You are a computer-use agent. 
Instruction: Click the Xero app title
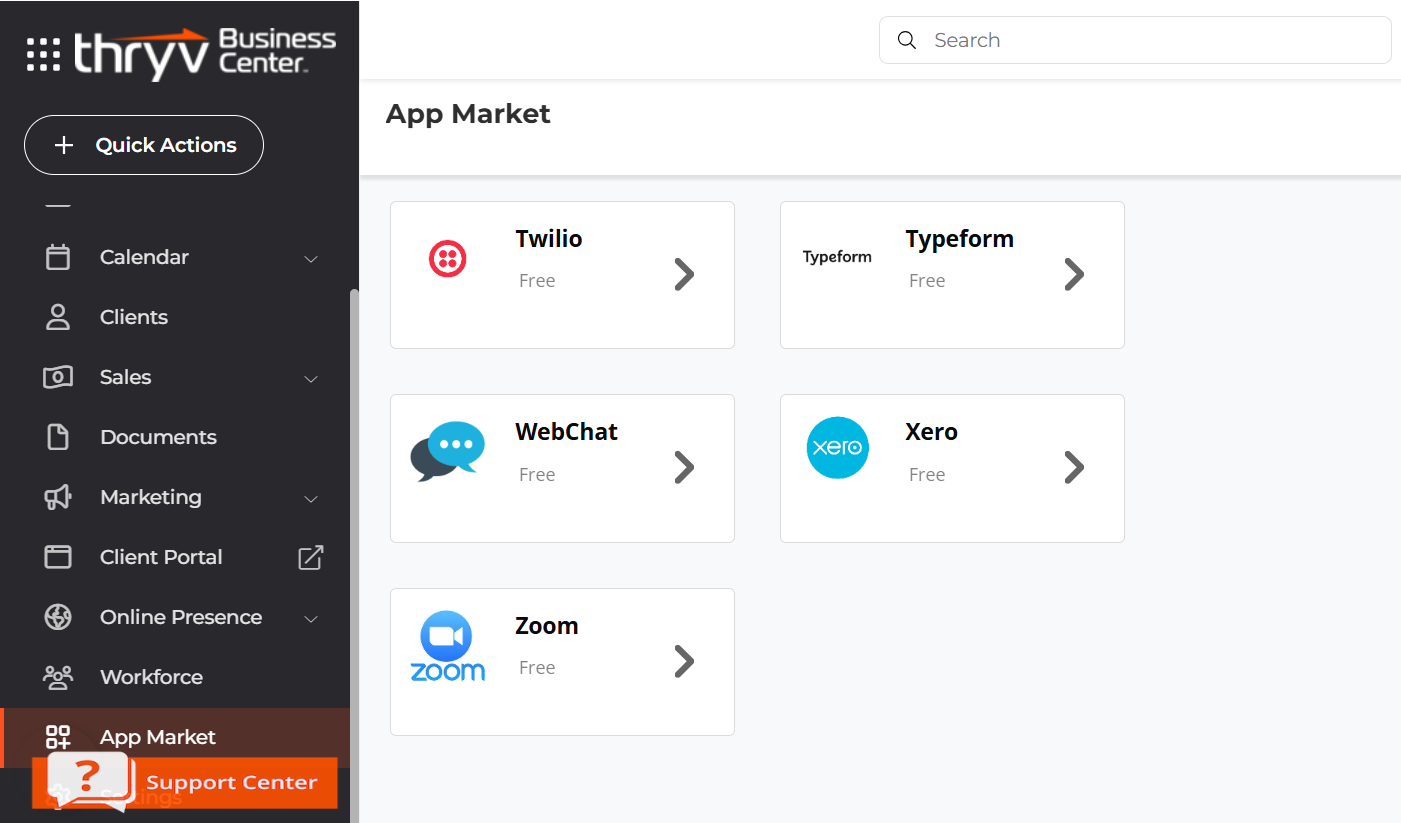[x=932, y=432]
